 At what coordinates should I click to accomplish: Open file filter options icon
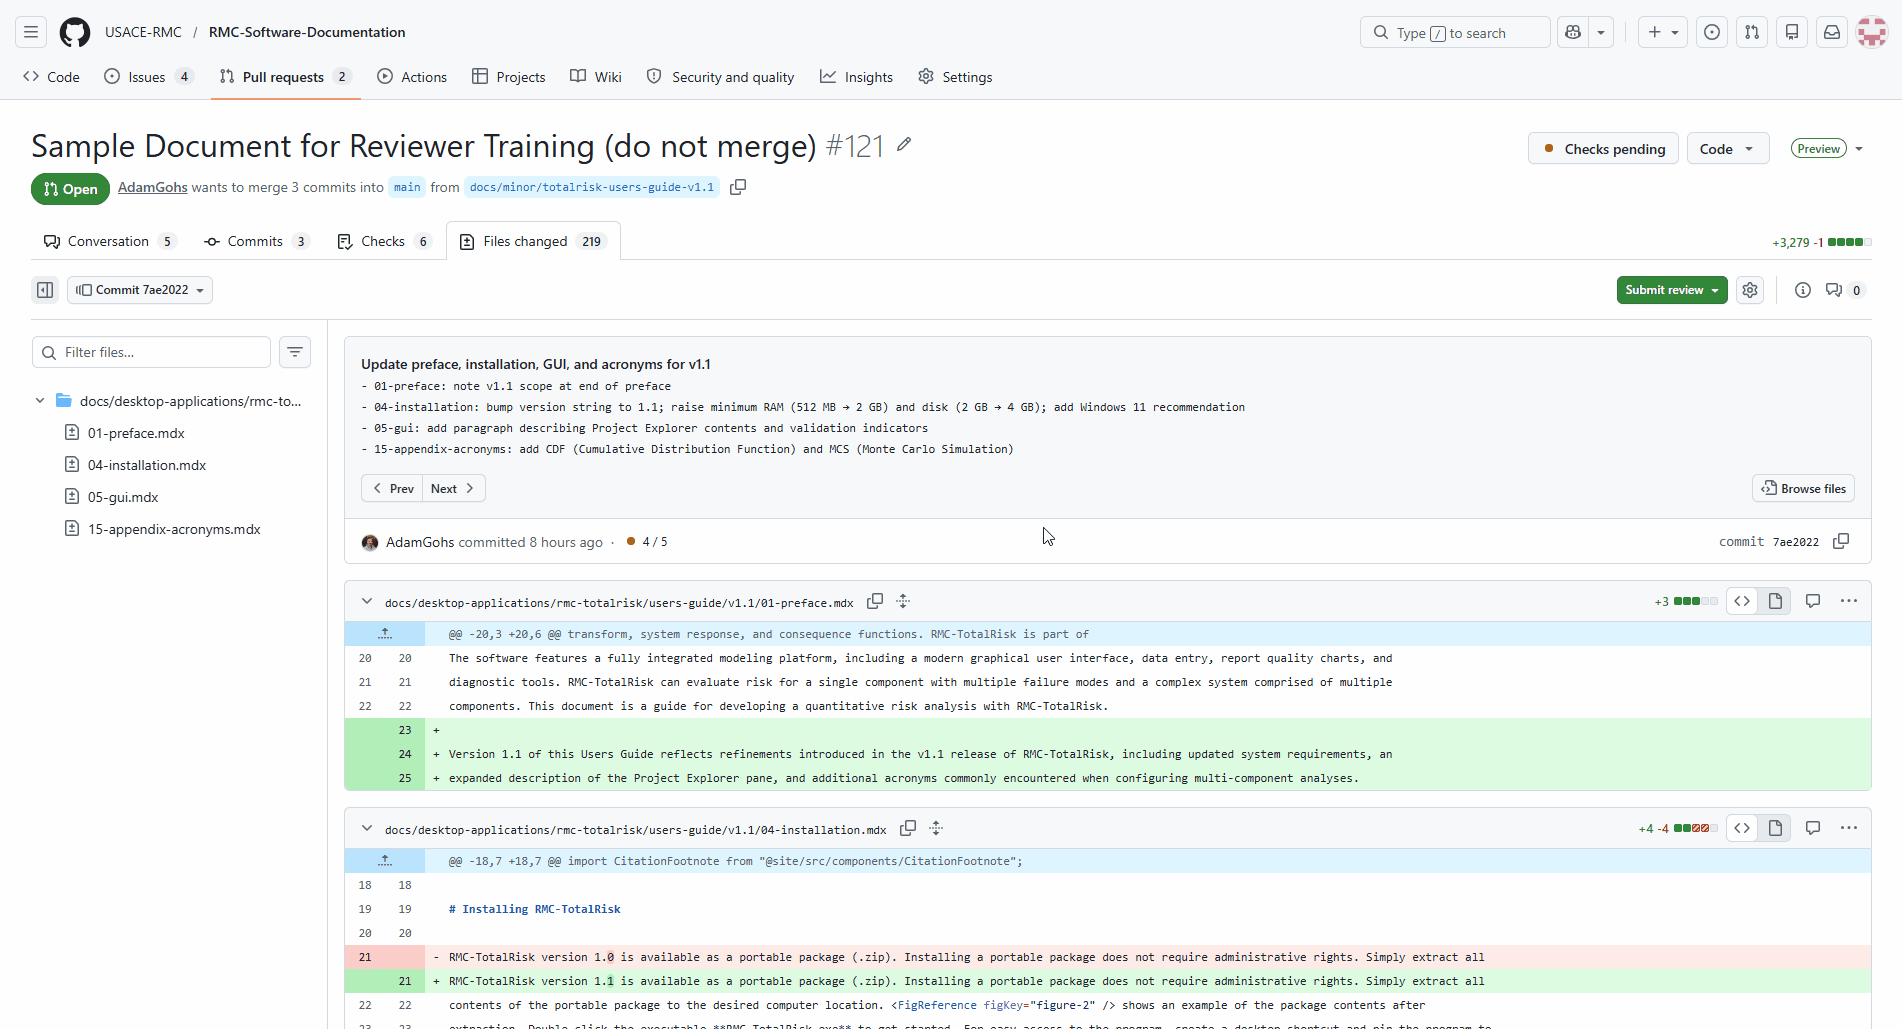point(295,352)
